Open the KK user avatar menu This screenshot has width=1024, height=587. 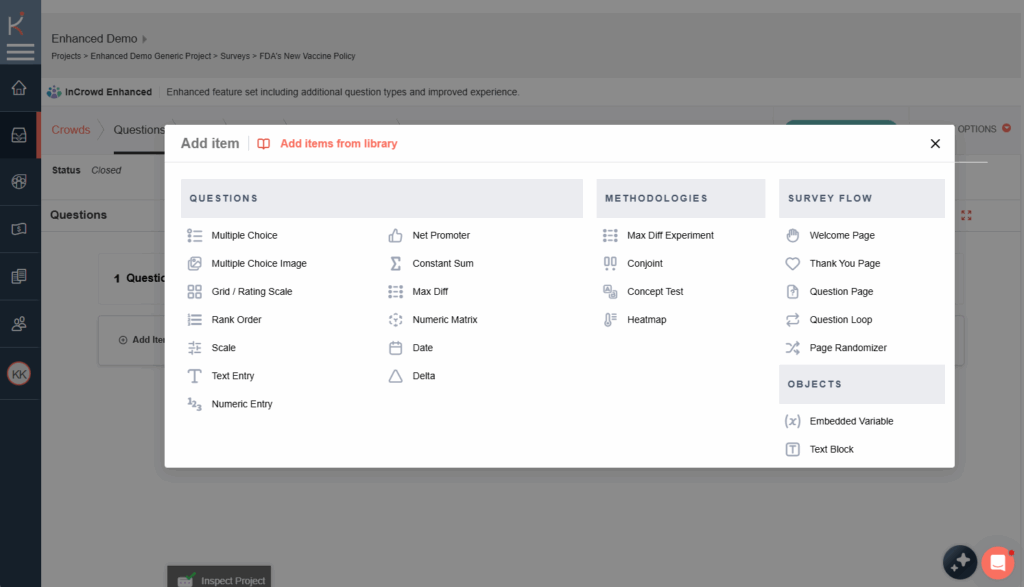[19, 374]
